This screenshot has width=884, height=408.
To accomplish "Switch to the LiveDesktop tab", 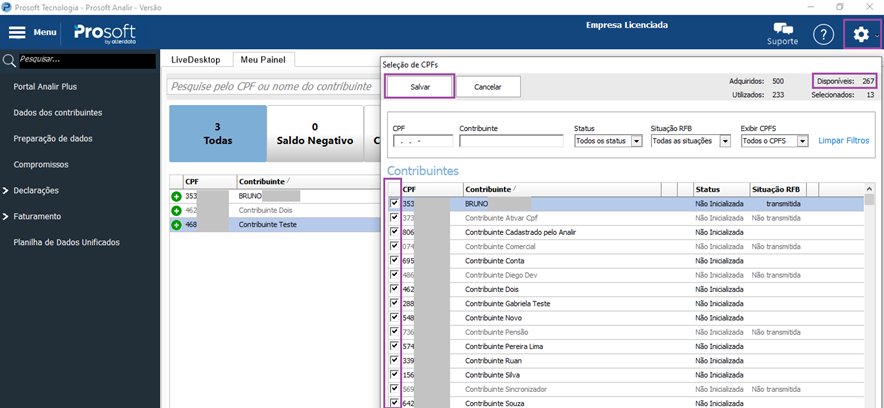I will [x=196, y=59].
